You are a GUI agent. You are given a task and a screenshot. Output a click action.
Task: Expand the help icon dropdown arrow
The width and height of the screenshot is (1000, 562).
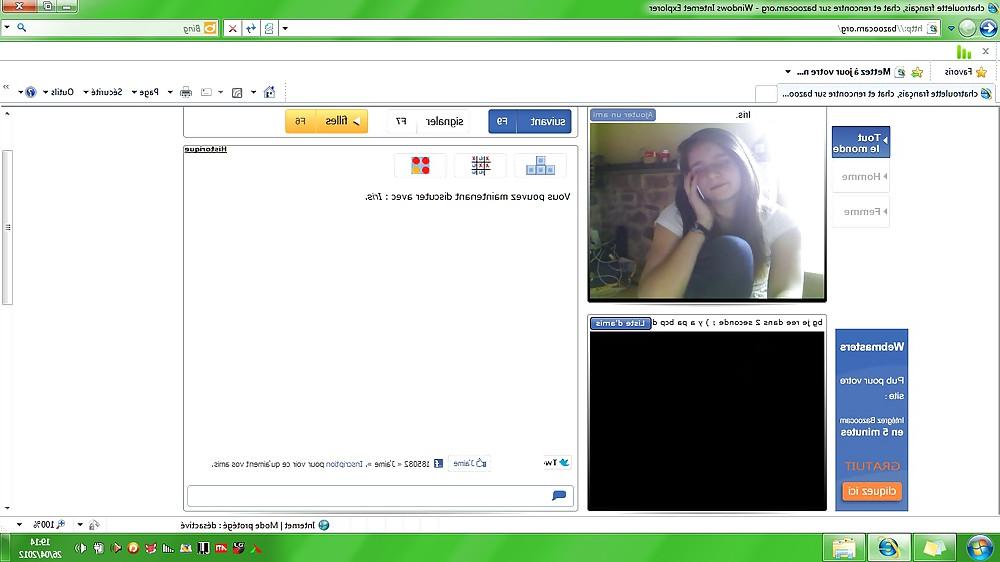pos(20,92)
